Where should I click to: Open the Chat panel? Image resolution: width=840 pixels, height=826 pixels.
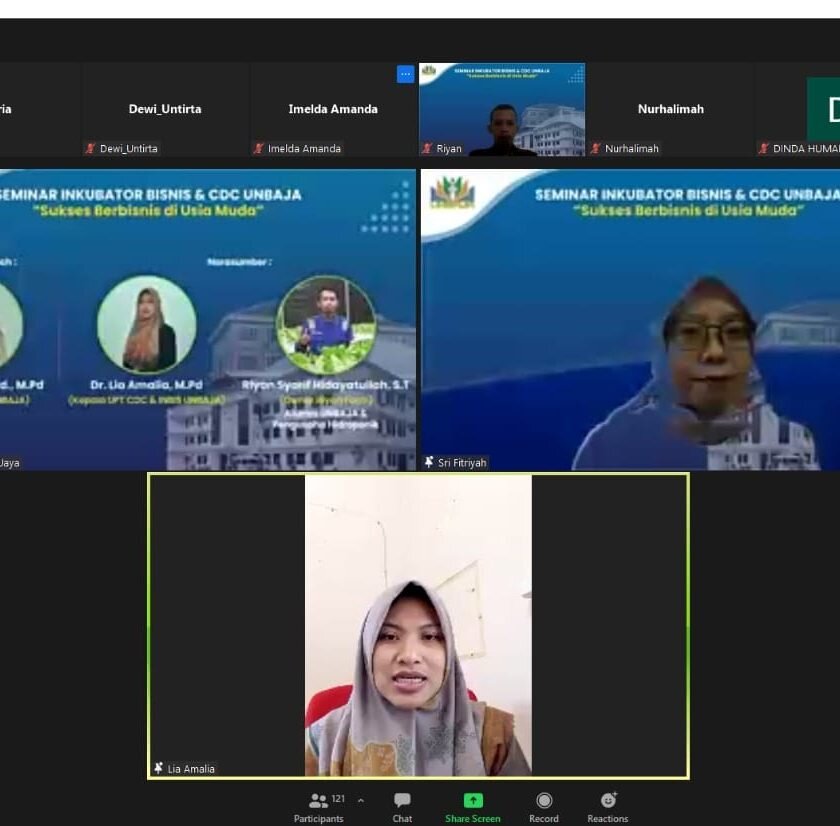[x=402, y=806]
